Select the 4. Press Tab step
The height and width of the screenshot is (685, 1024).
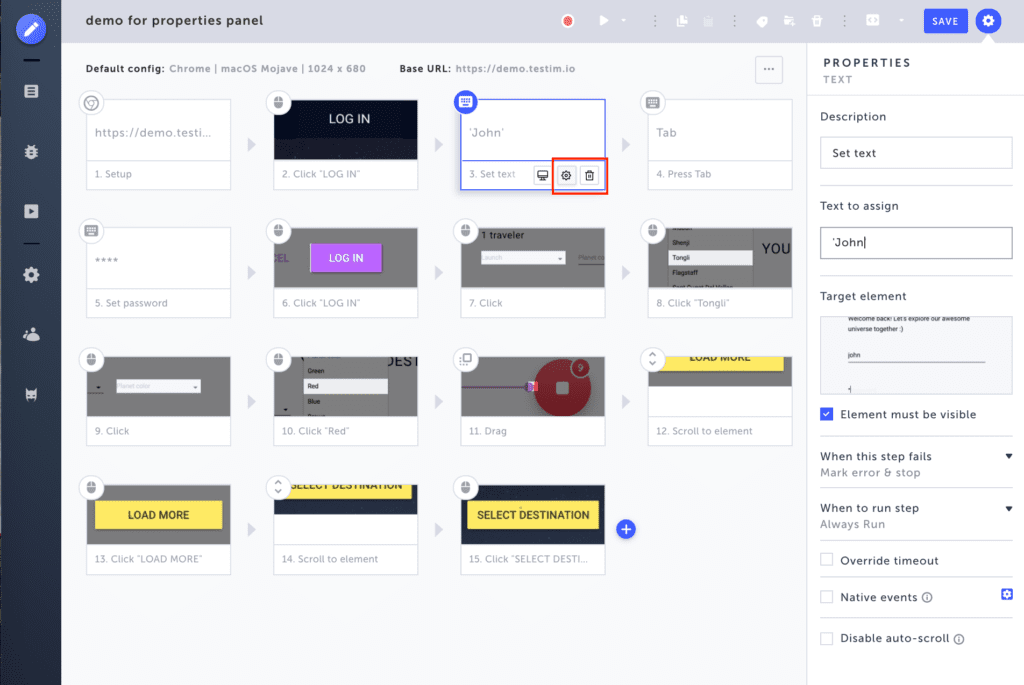click(x=720, y=144)
